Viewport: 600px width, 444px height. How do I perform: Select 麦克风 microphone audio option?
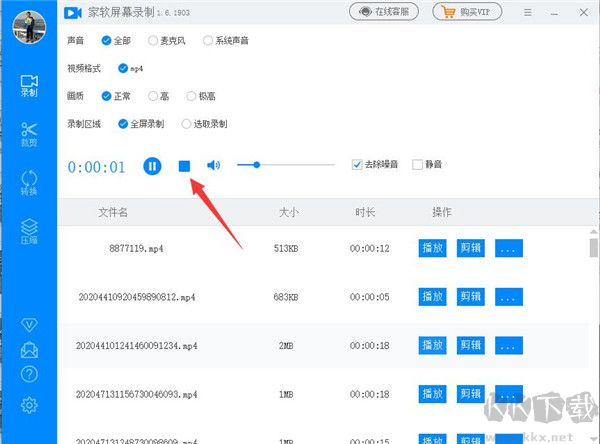(x=153, y=41)
